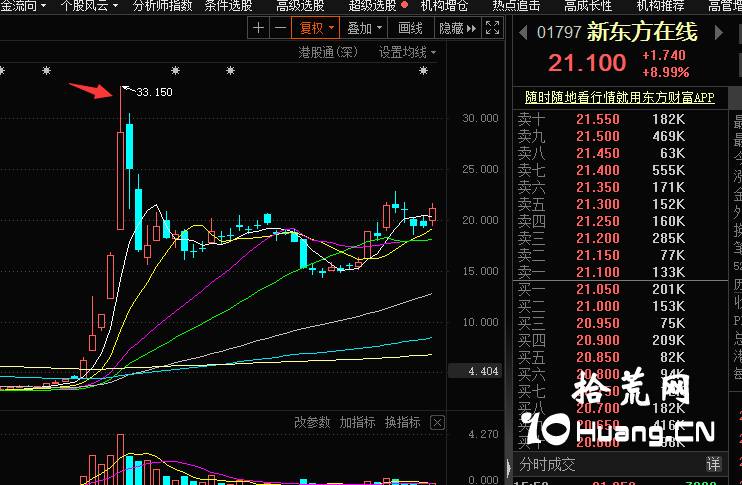
Task: Click the 4.404 price axis marker
Action: [x=475, y=371]
